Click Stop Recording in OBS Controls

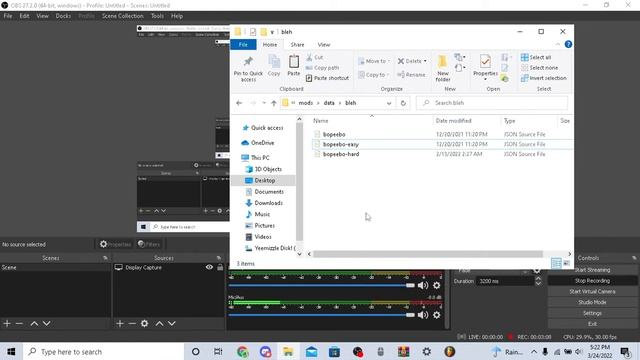tap(592, 281)
